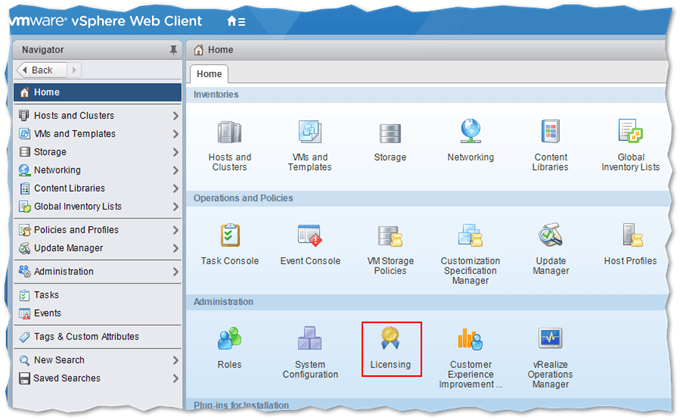Open the Host Profiles icon

coord(631,235)
